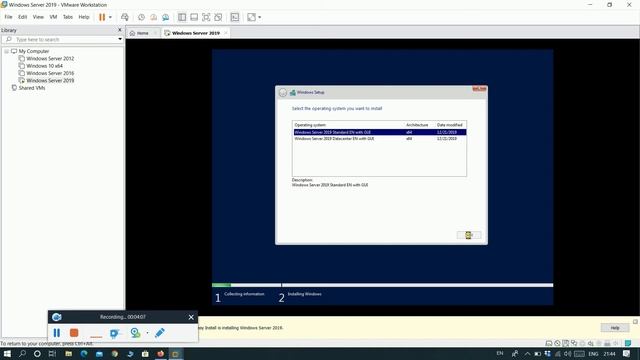Click the orange Suspend VM pause icon
Image resolution: width=640 pixels, height=360 pixels.
point(102,17)
